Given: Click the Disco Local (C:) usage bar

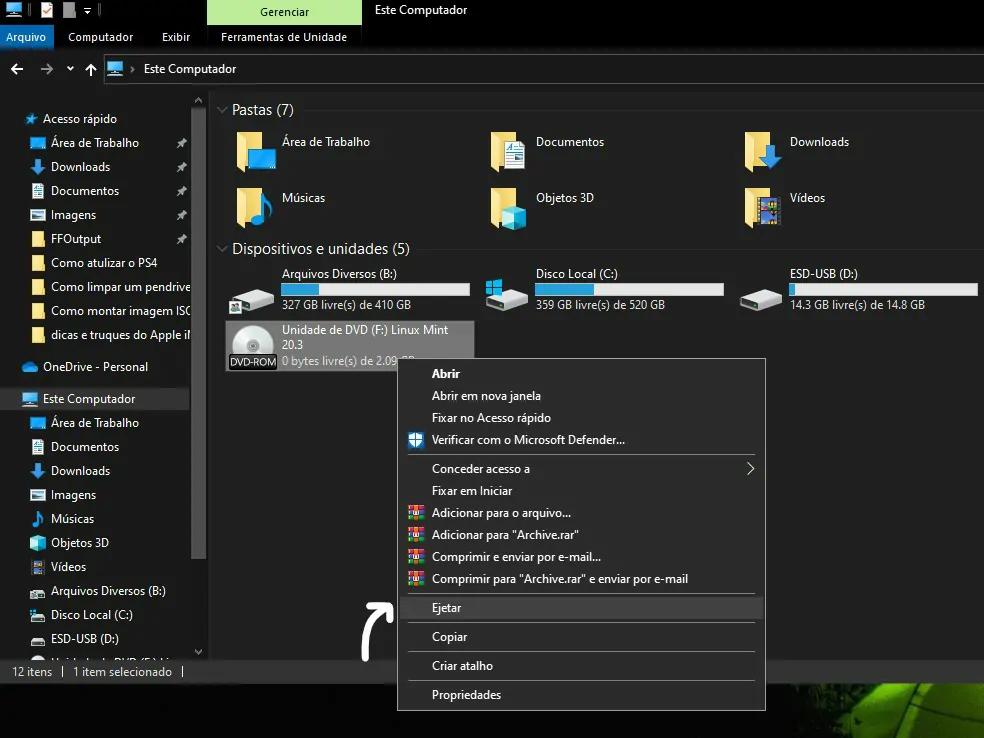Looking at the screenshot, I should [629, 289].
